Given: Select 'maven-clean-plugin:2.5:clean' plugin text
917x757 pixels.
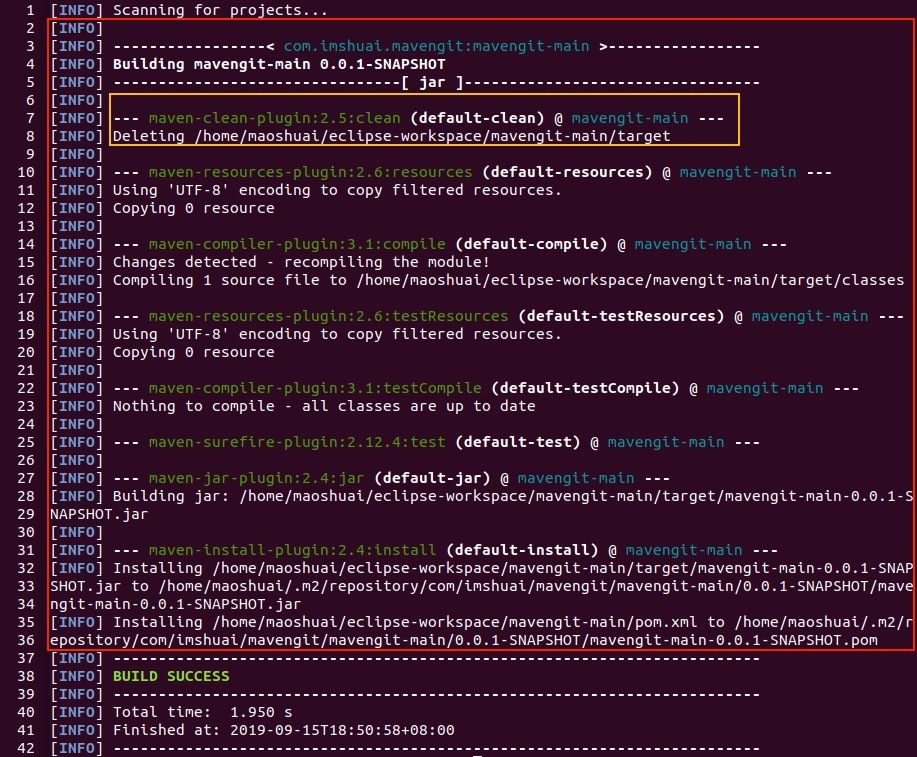Looking at the screenshot, I should [x=274, y=118].
